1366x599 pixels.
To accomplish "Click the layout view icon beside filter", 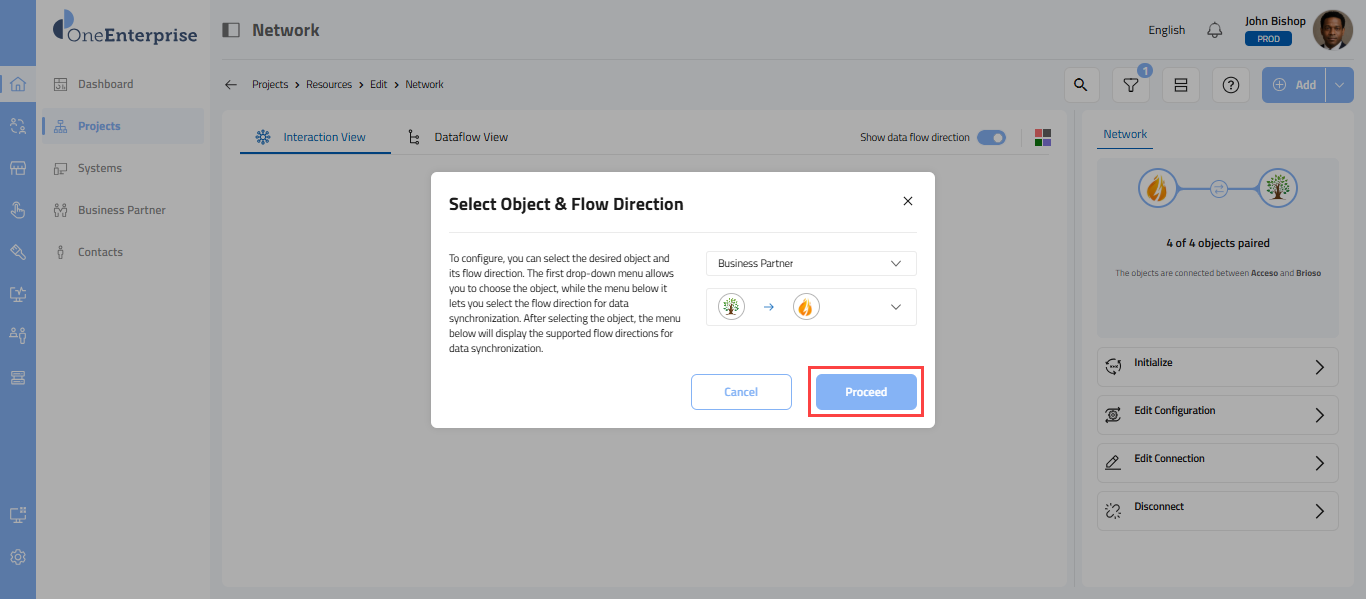I will click(x=1181, y=85).
